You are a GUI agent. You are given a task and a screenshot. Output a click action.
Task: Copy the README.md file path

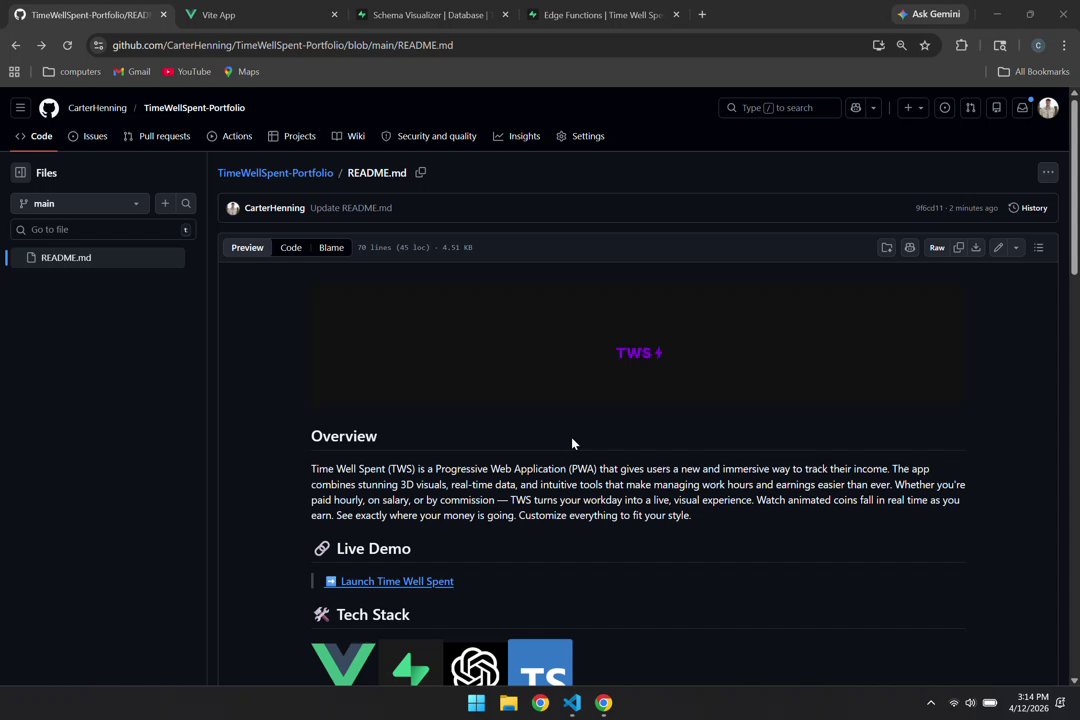click(x=421, y=173)
